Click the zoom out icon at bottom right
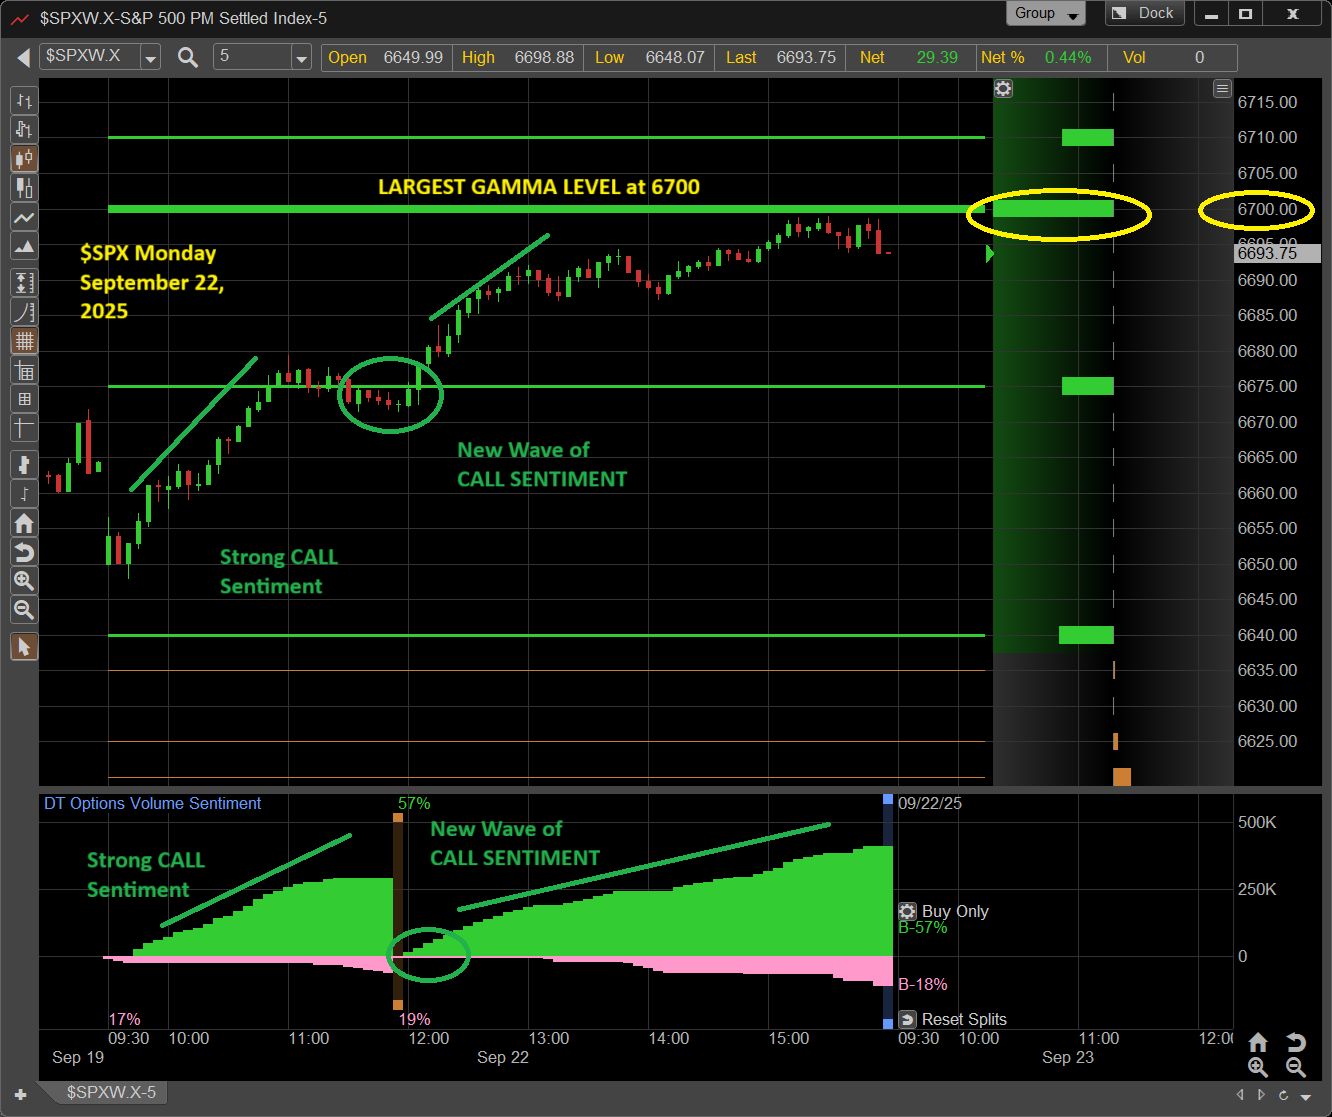This screenshot has height=1117, width=1332. point(1295,1068)
